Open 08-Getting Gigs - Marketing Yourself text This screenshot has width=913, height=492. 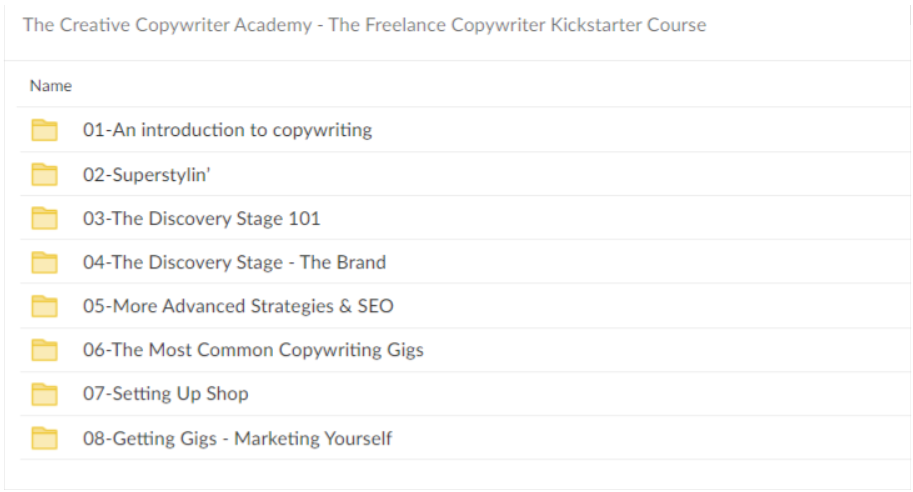237,438
